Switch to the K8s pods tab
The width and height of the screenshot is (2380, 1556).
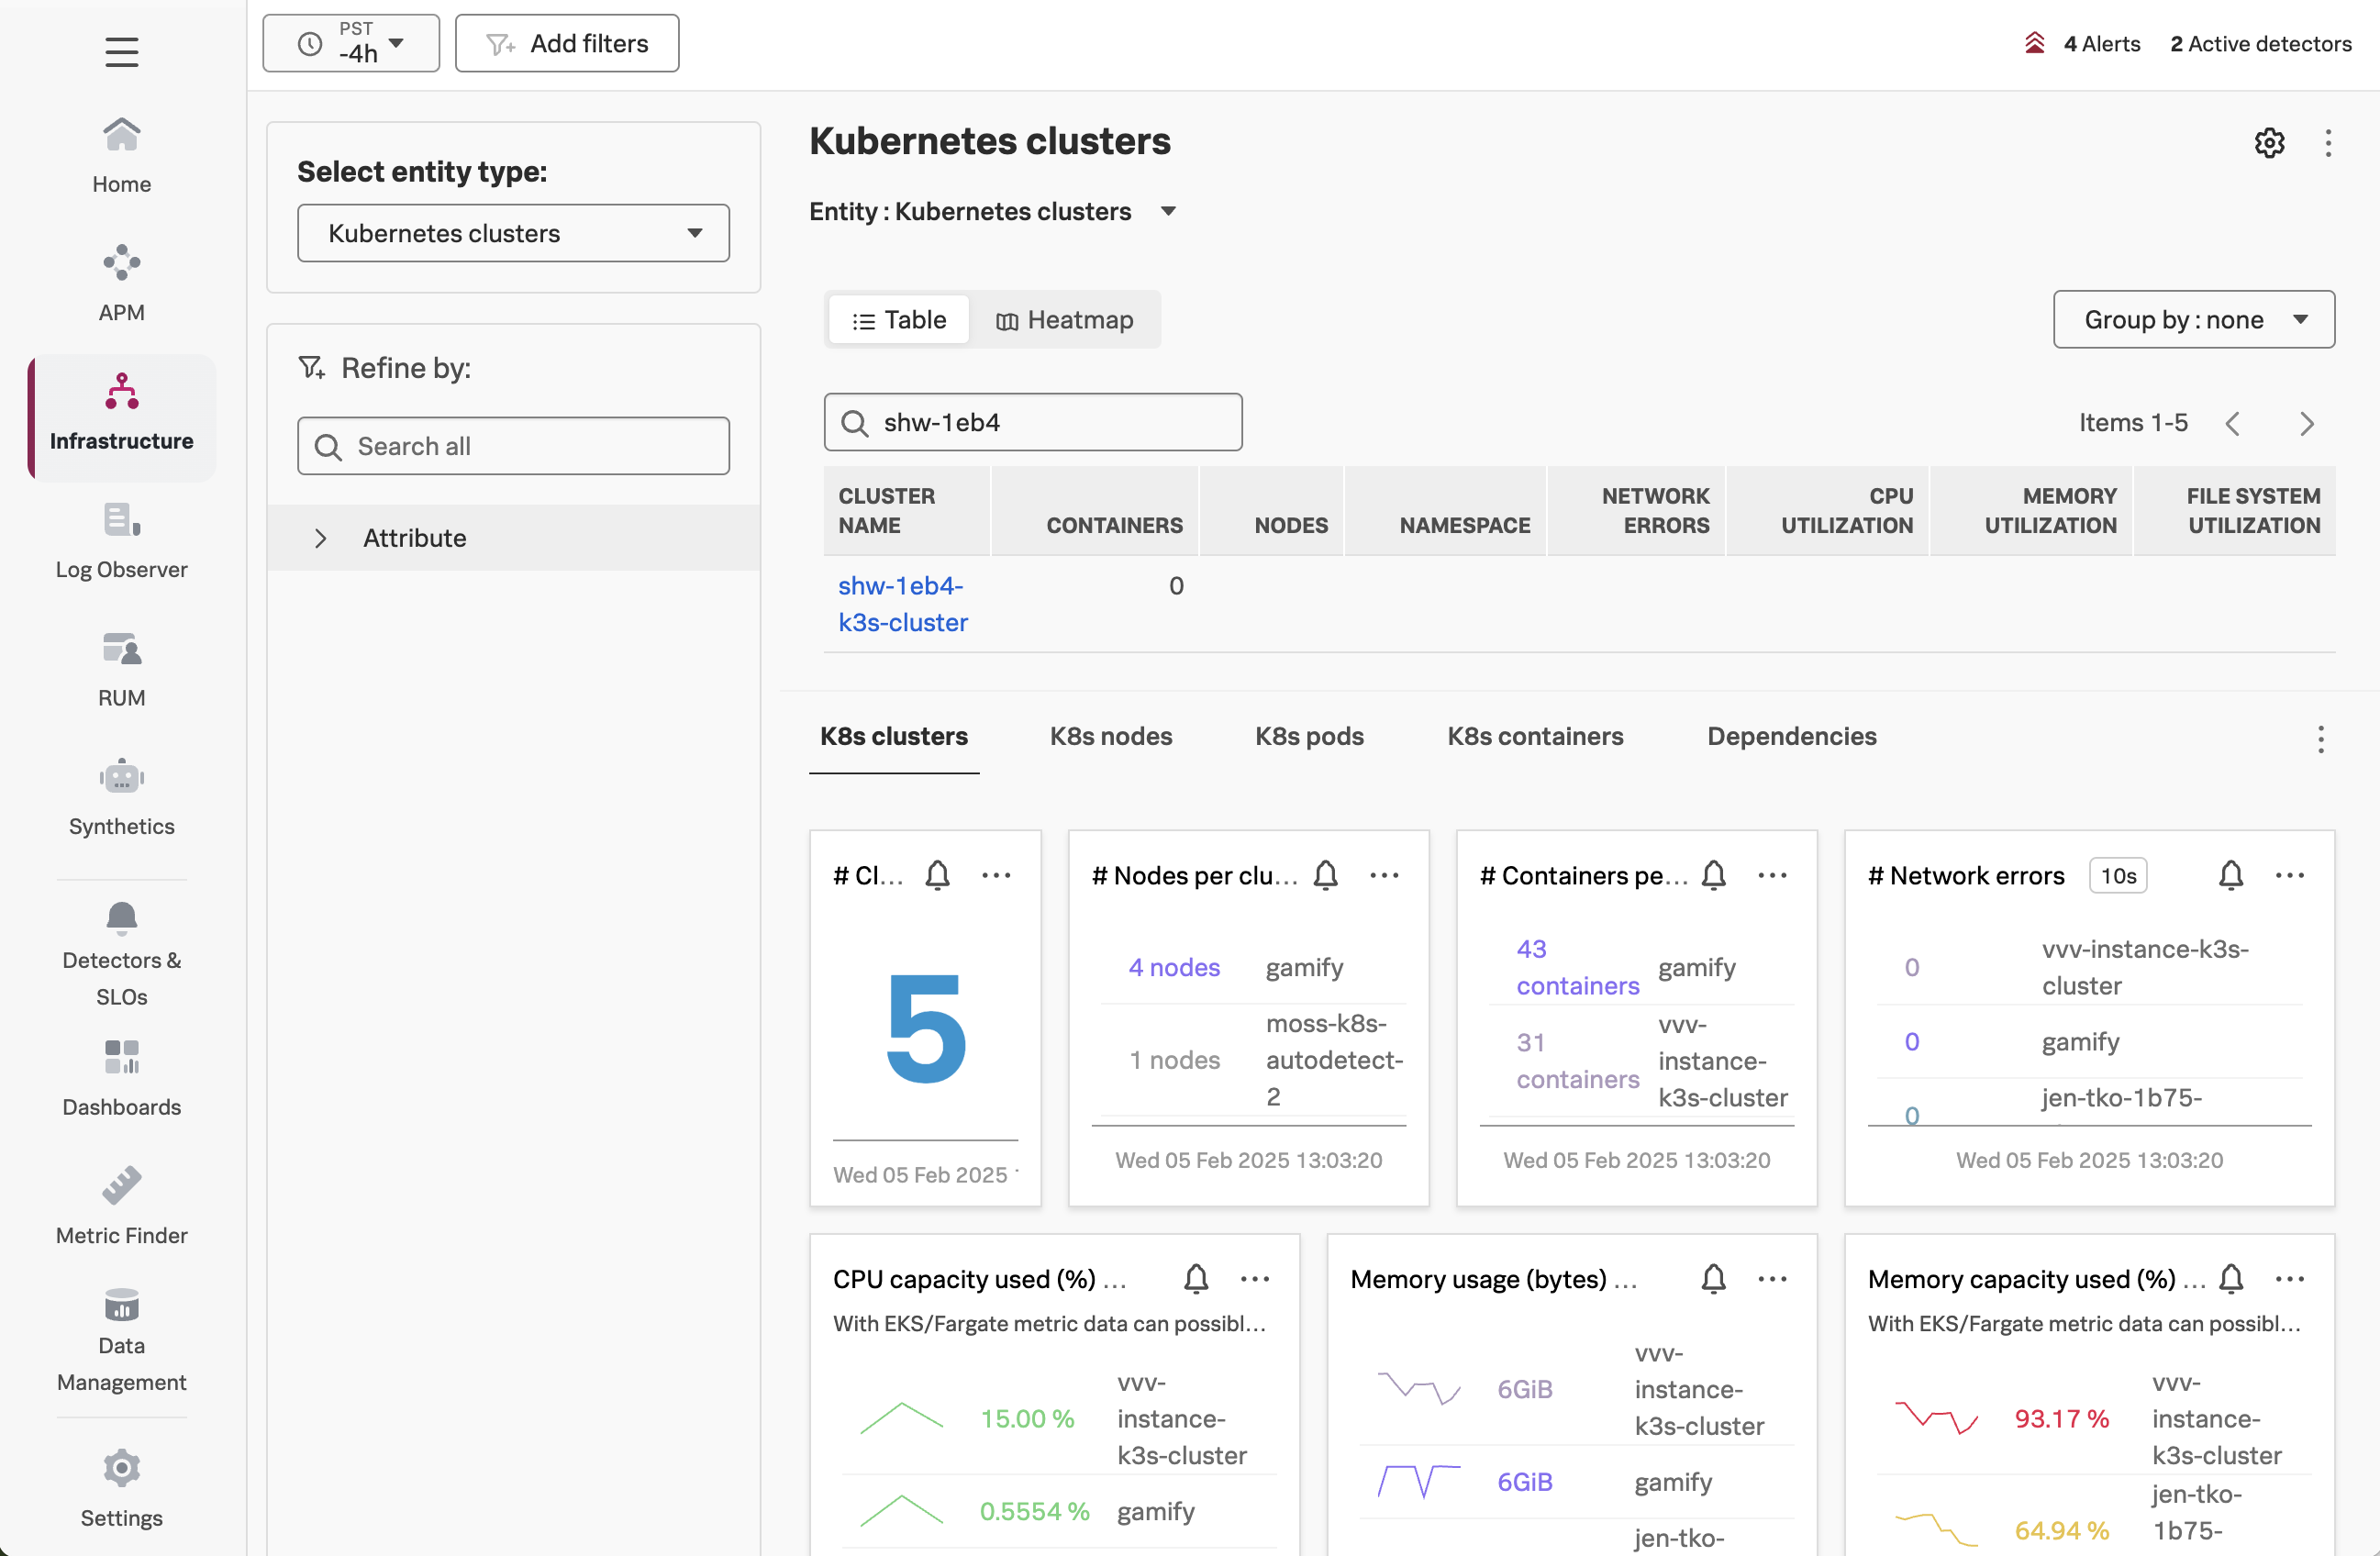point(1308,736)
